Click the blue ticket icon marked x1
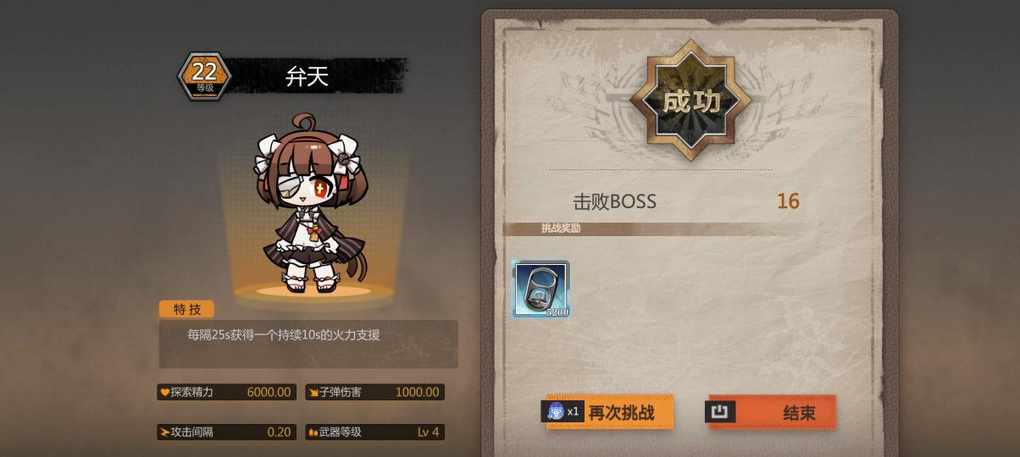 556,411
